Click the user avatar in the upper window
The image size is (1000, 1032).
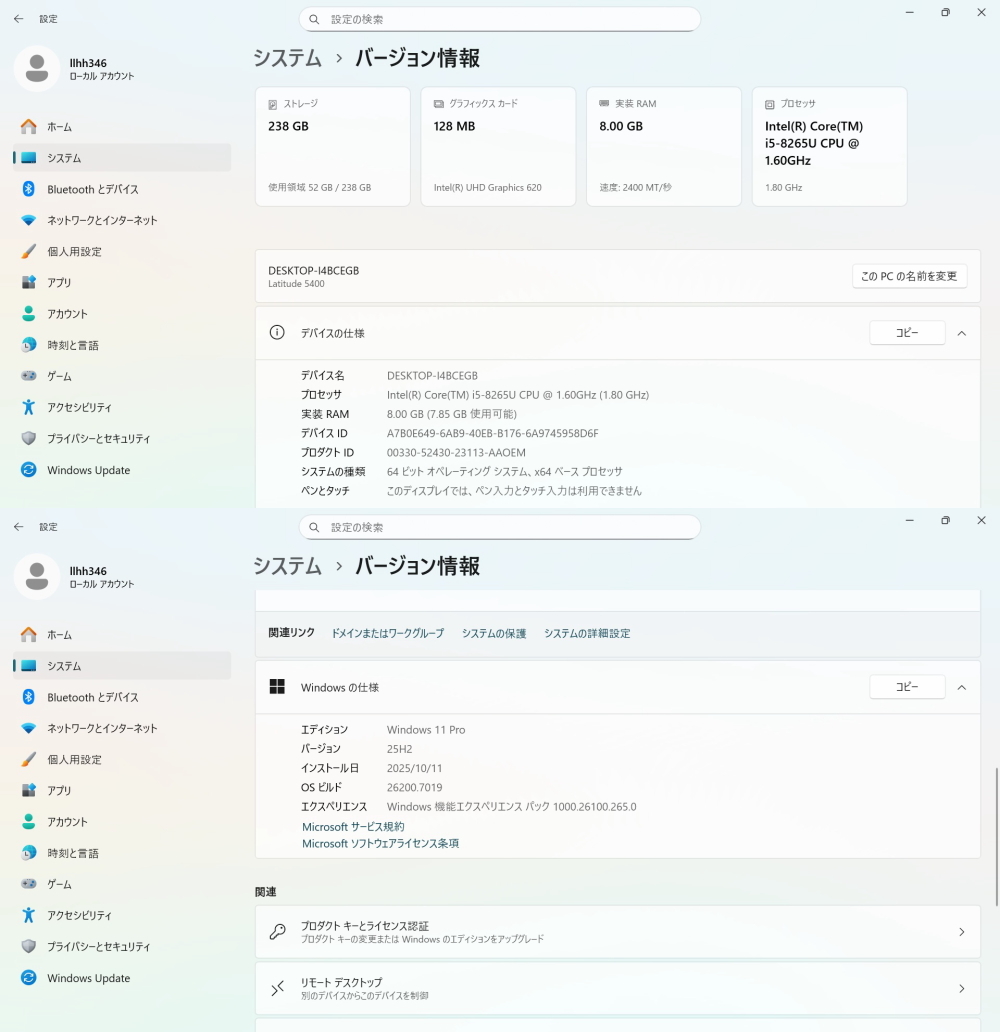click(x=37, y=69)
